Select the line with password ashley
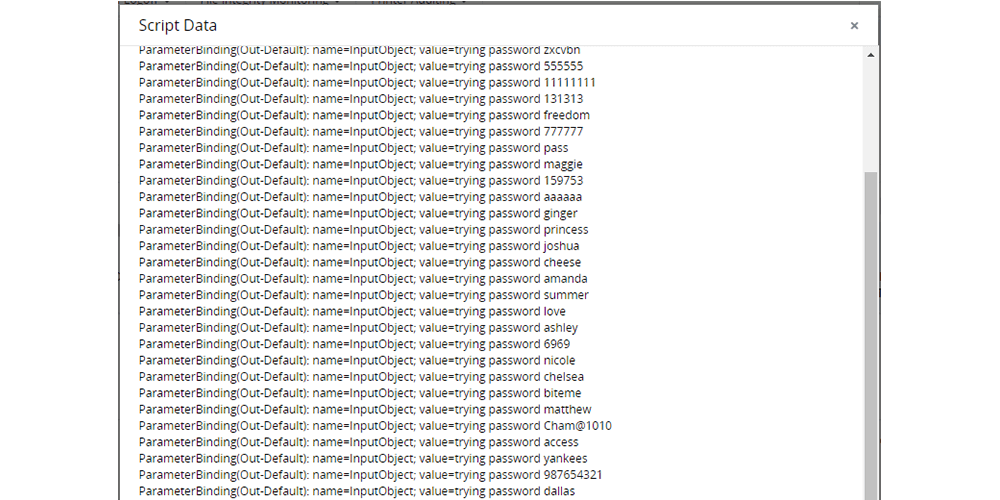 358,328
